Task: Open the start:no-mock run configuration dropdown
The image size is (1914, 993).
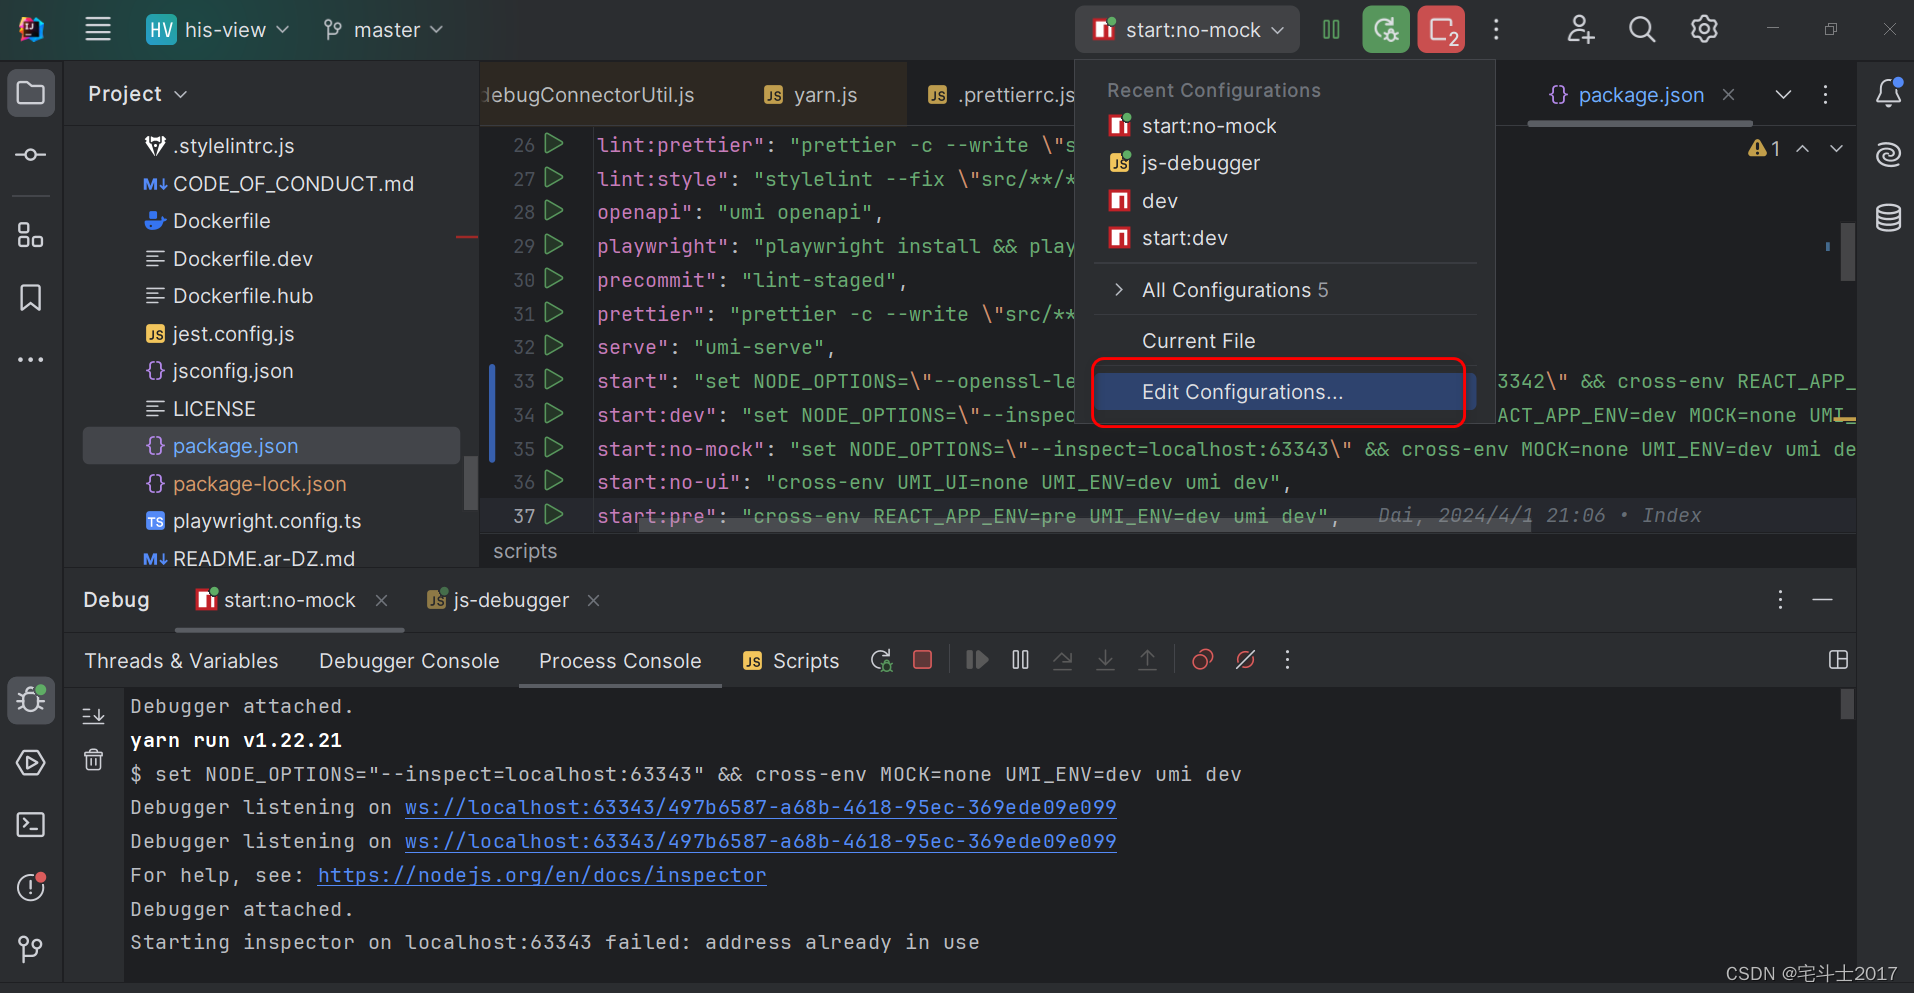Action: [x=1188, y=30]
